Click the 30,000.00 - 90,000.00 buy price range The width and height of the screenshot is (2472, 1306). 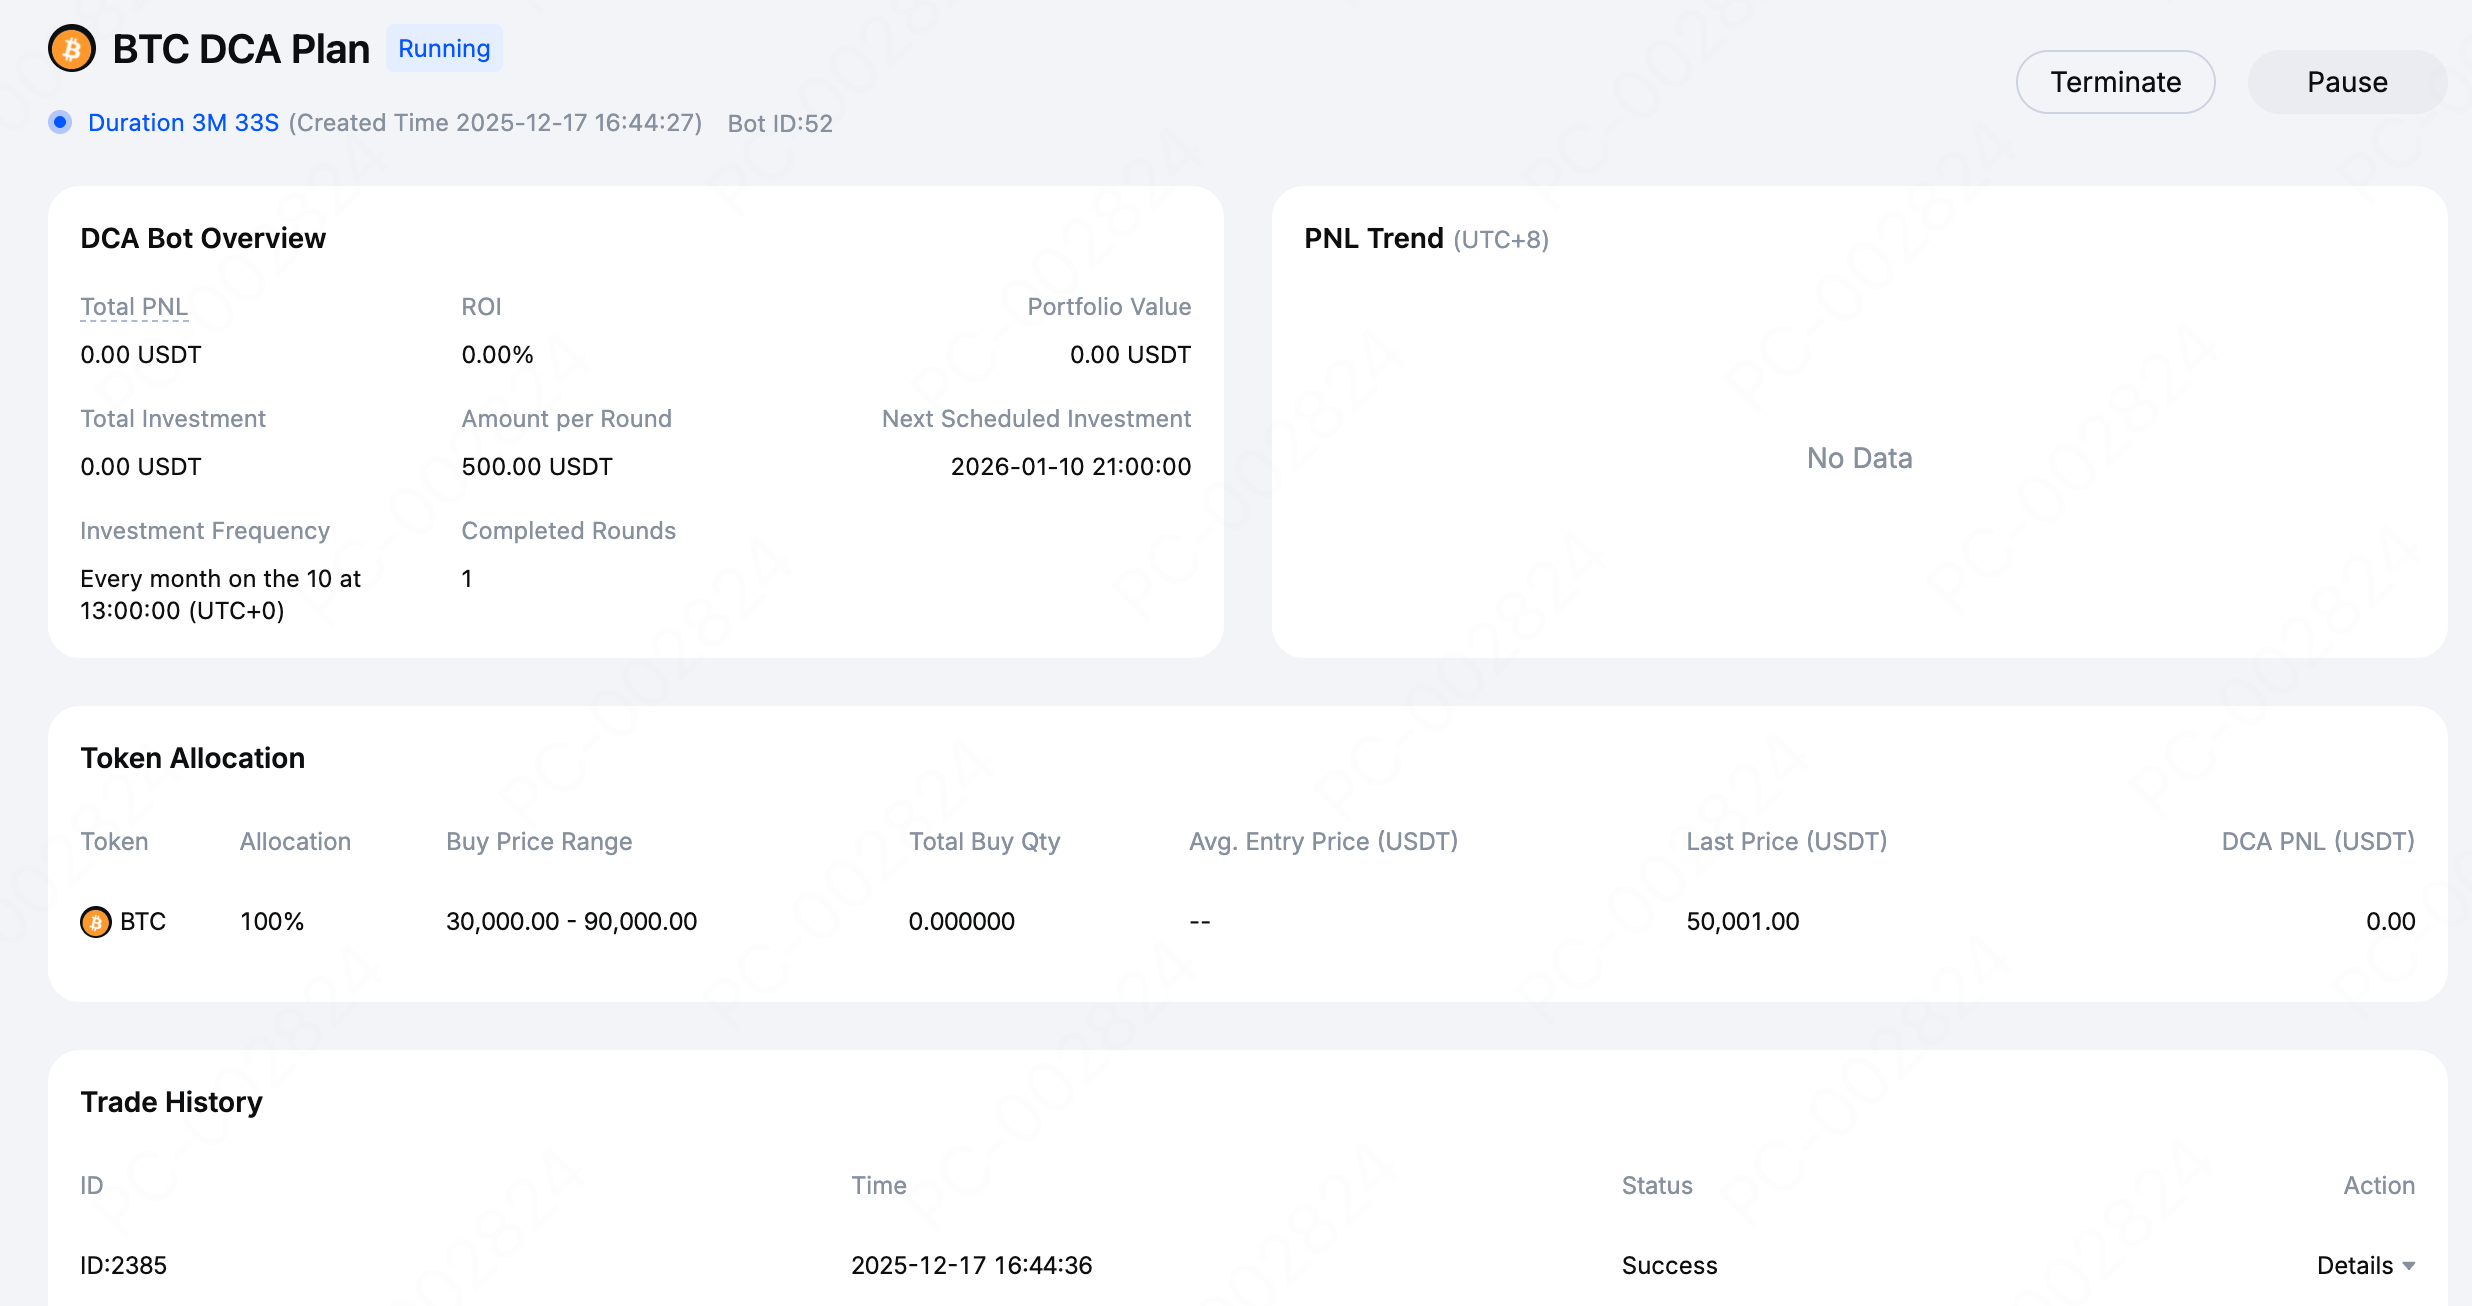click(x=571, y=921)
